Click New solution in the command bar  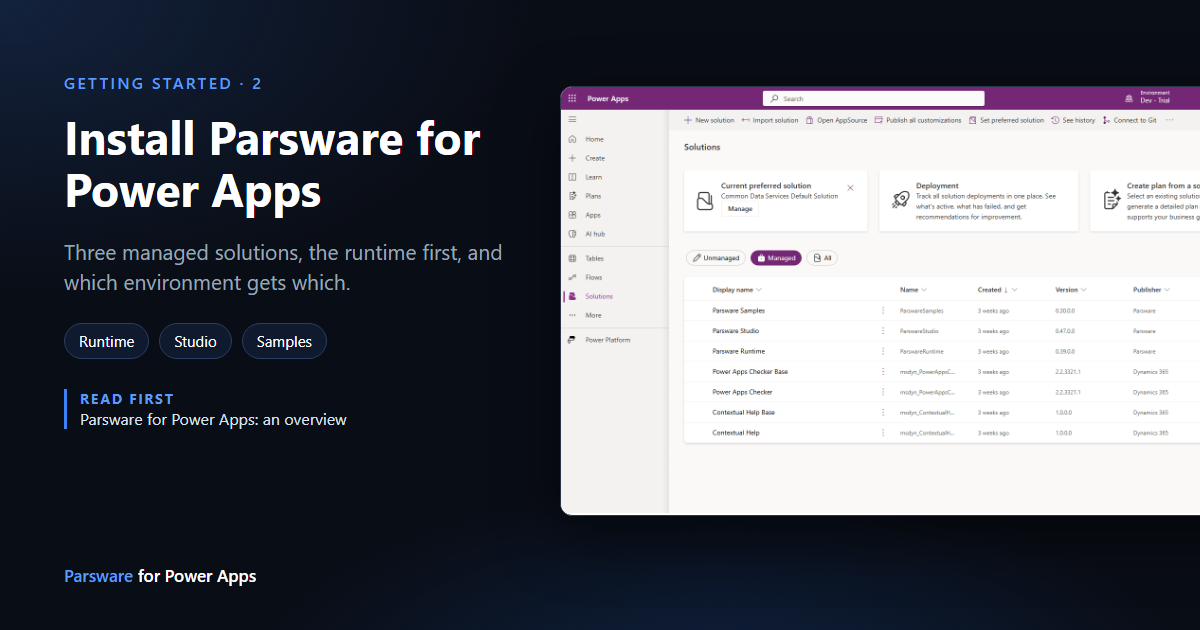pyautogui.click(x=709, y=120)
